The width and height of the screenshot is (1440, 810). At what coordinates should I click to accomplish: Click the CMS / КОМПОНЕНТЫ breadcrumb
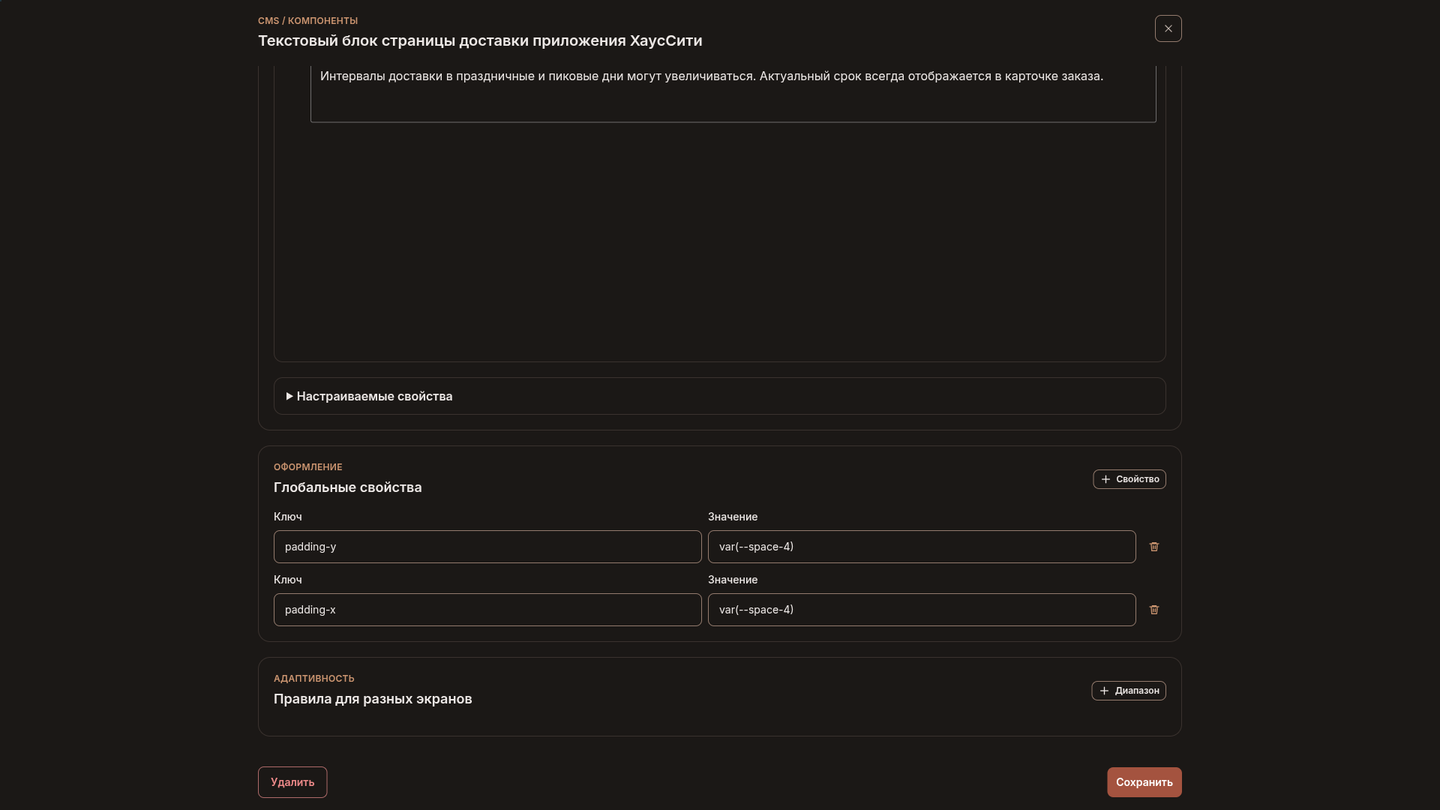(308, 21)
